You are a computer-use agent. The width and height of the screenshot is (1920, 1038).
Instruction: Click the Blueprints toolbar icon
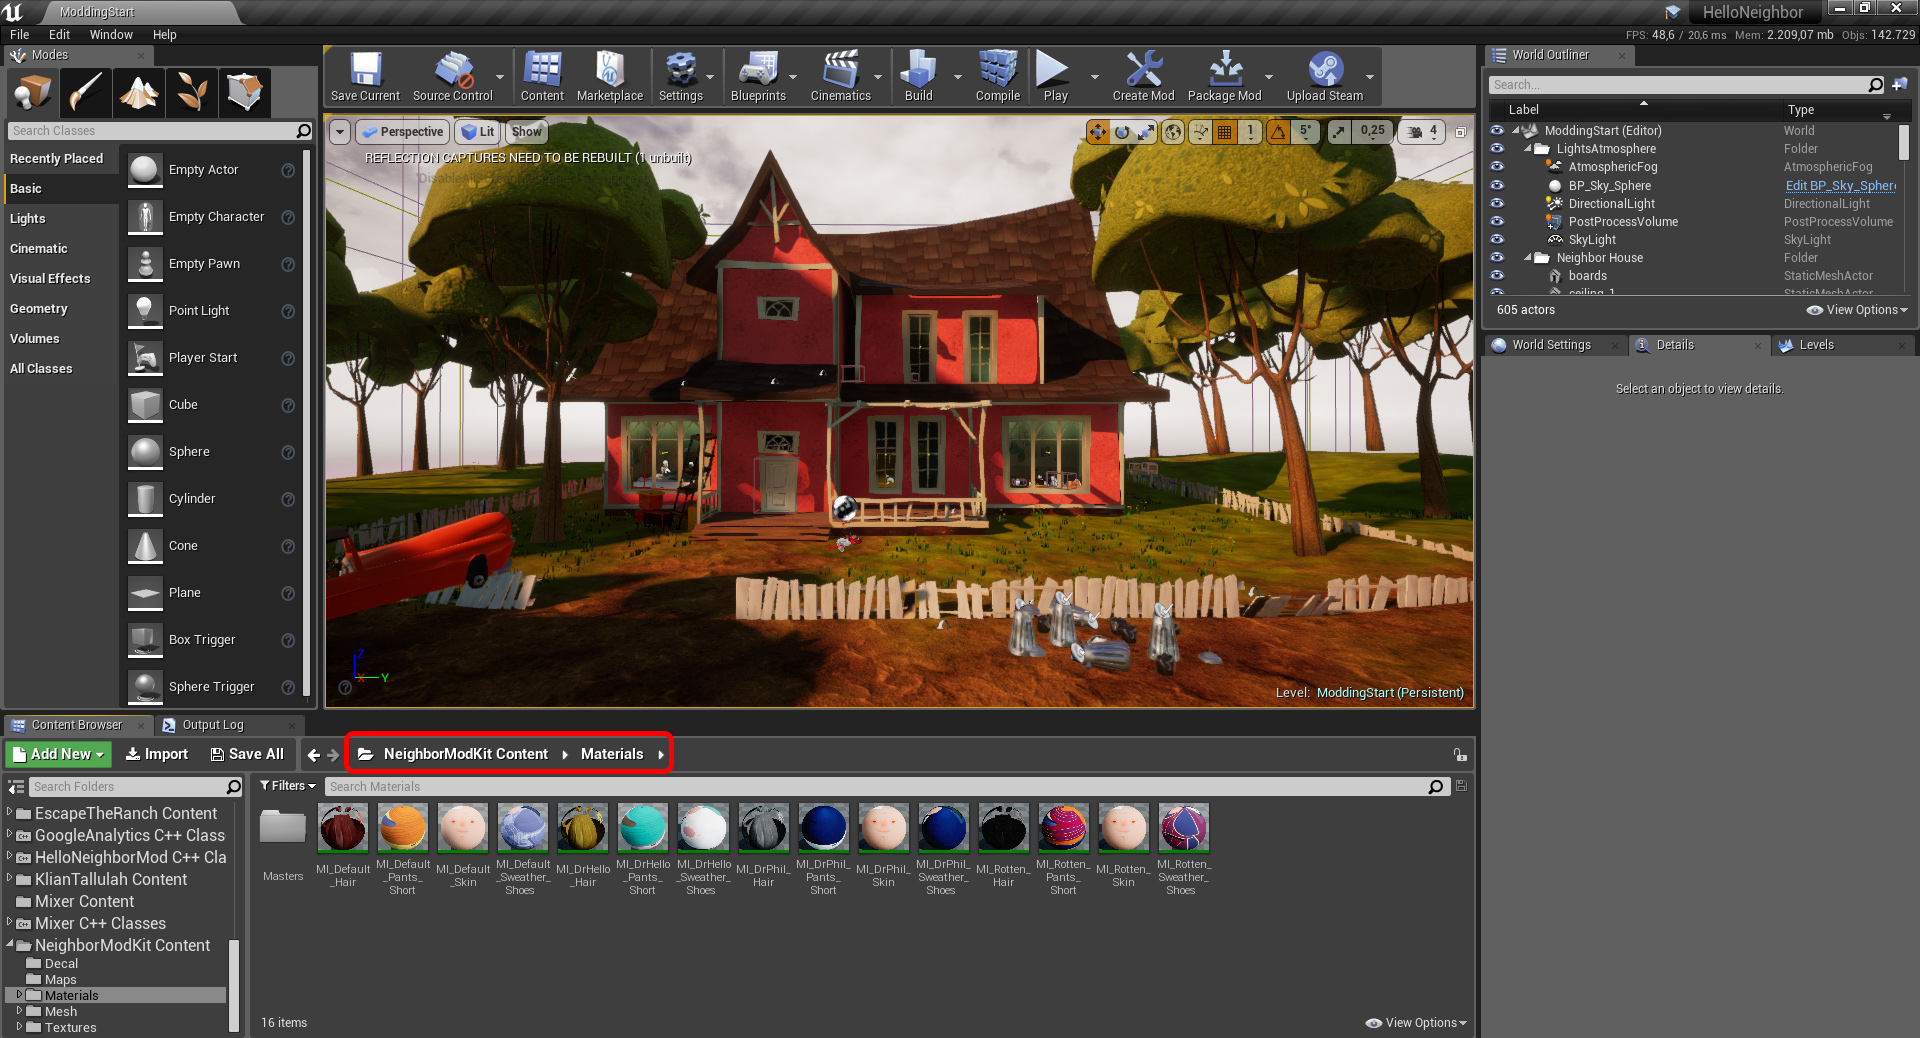pos(758,76)
